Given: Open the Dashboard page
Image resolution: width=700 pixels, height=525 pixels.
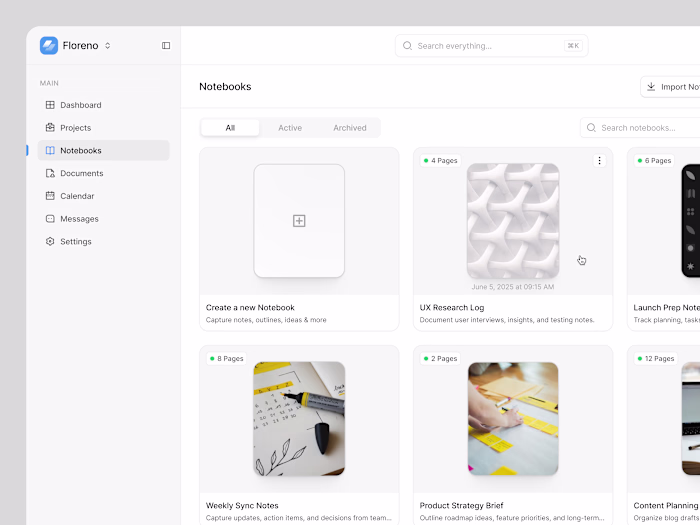Looking at the screenshot, I should click(x=104, y=105).
